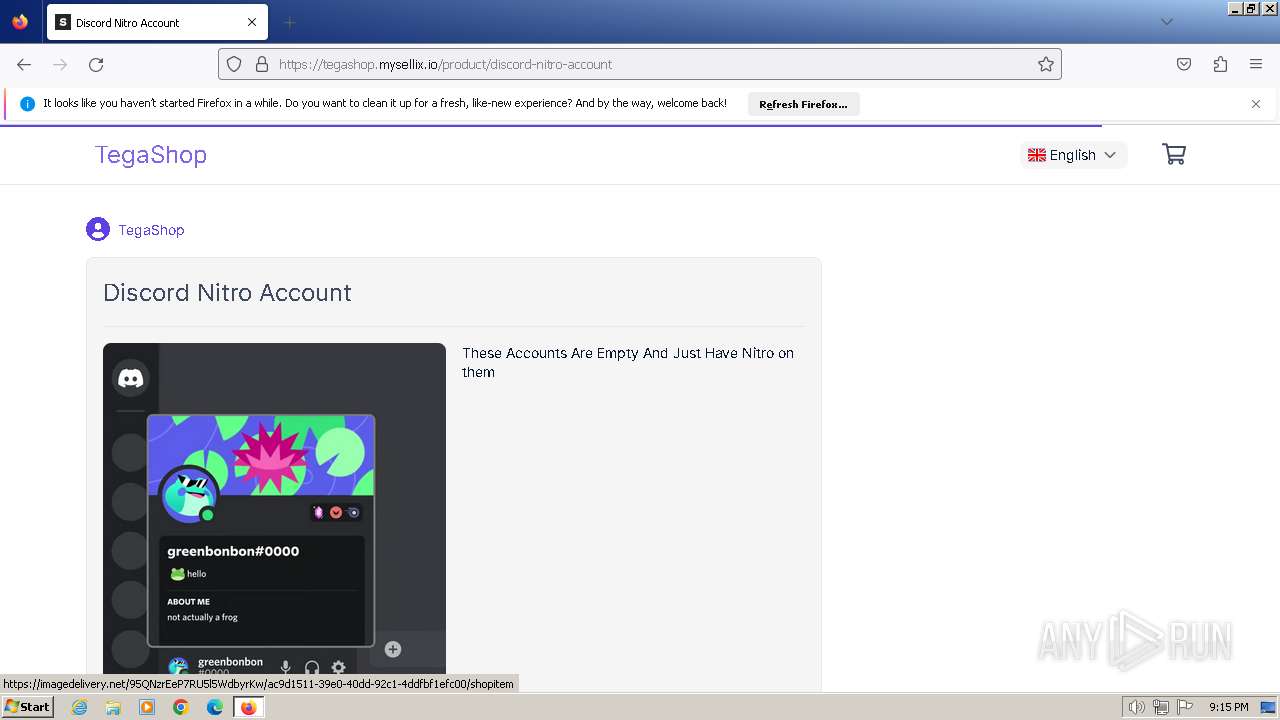Open the Firefox extensions menu
This screenshot has width=1280, height=720.
(1220, 64)
